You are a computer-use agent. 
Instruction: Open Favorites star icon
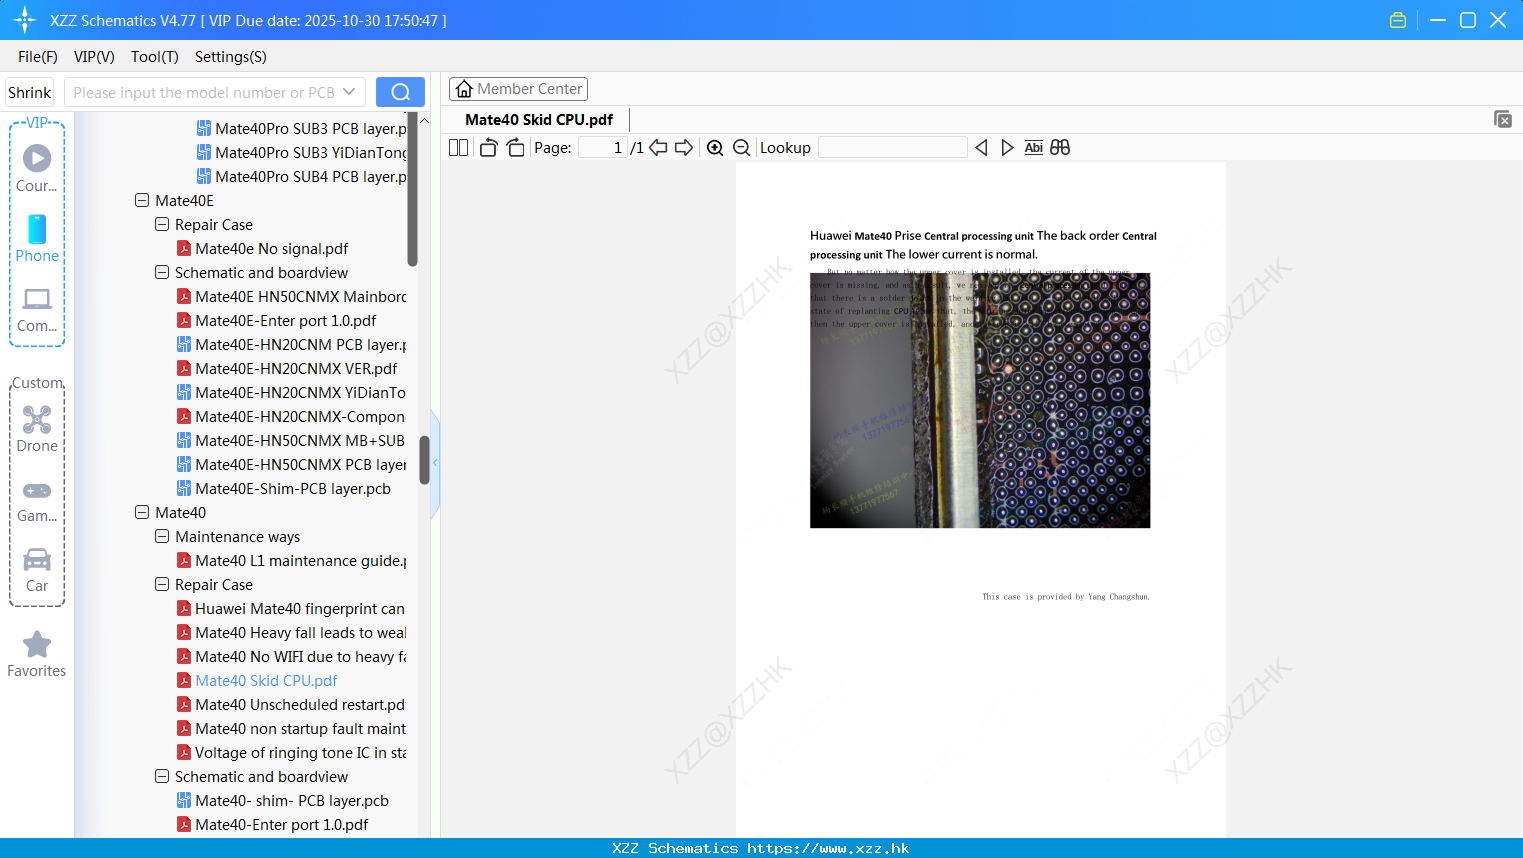[x=37, y=654]
